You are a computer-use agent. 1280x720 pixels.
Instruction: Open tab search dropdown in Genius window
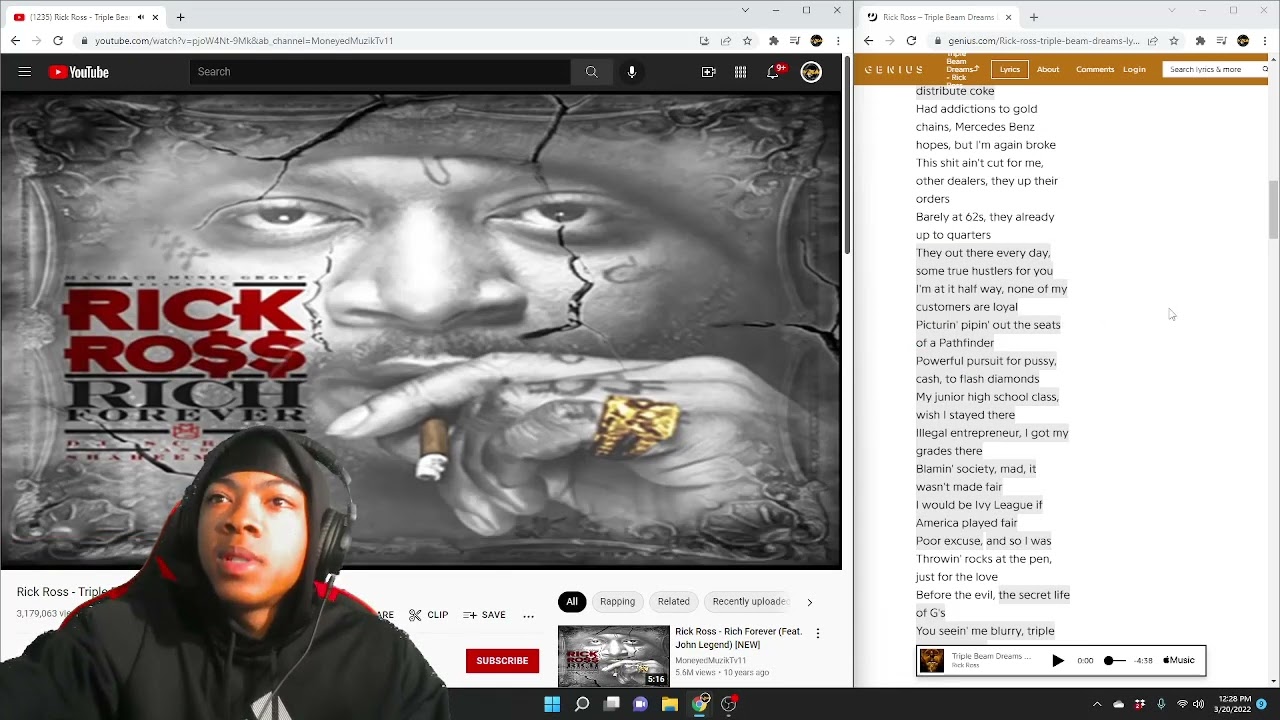[x=1172, y=10]
